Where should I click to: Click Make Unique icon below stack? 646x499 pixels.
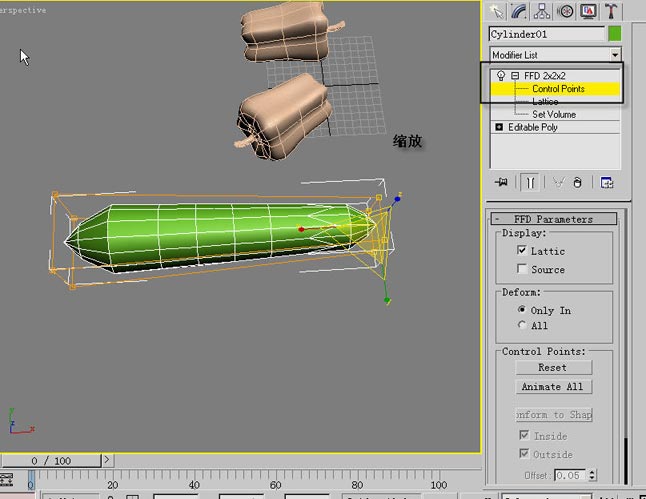(558, 182)
